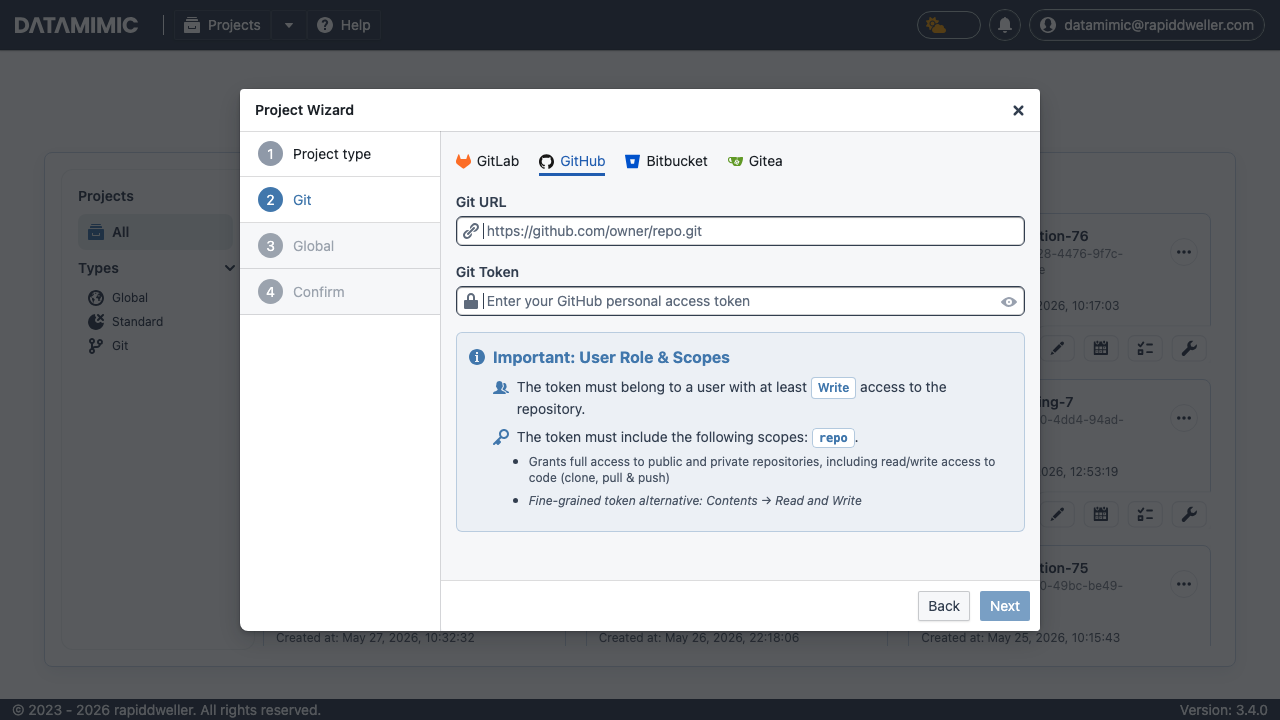Filter by Standard project type
This screenshot has height=720, width=1280.
coord(137,322)
